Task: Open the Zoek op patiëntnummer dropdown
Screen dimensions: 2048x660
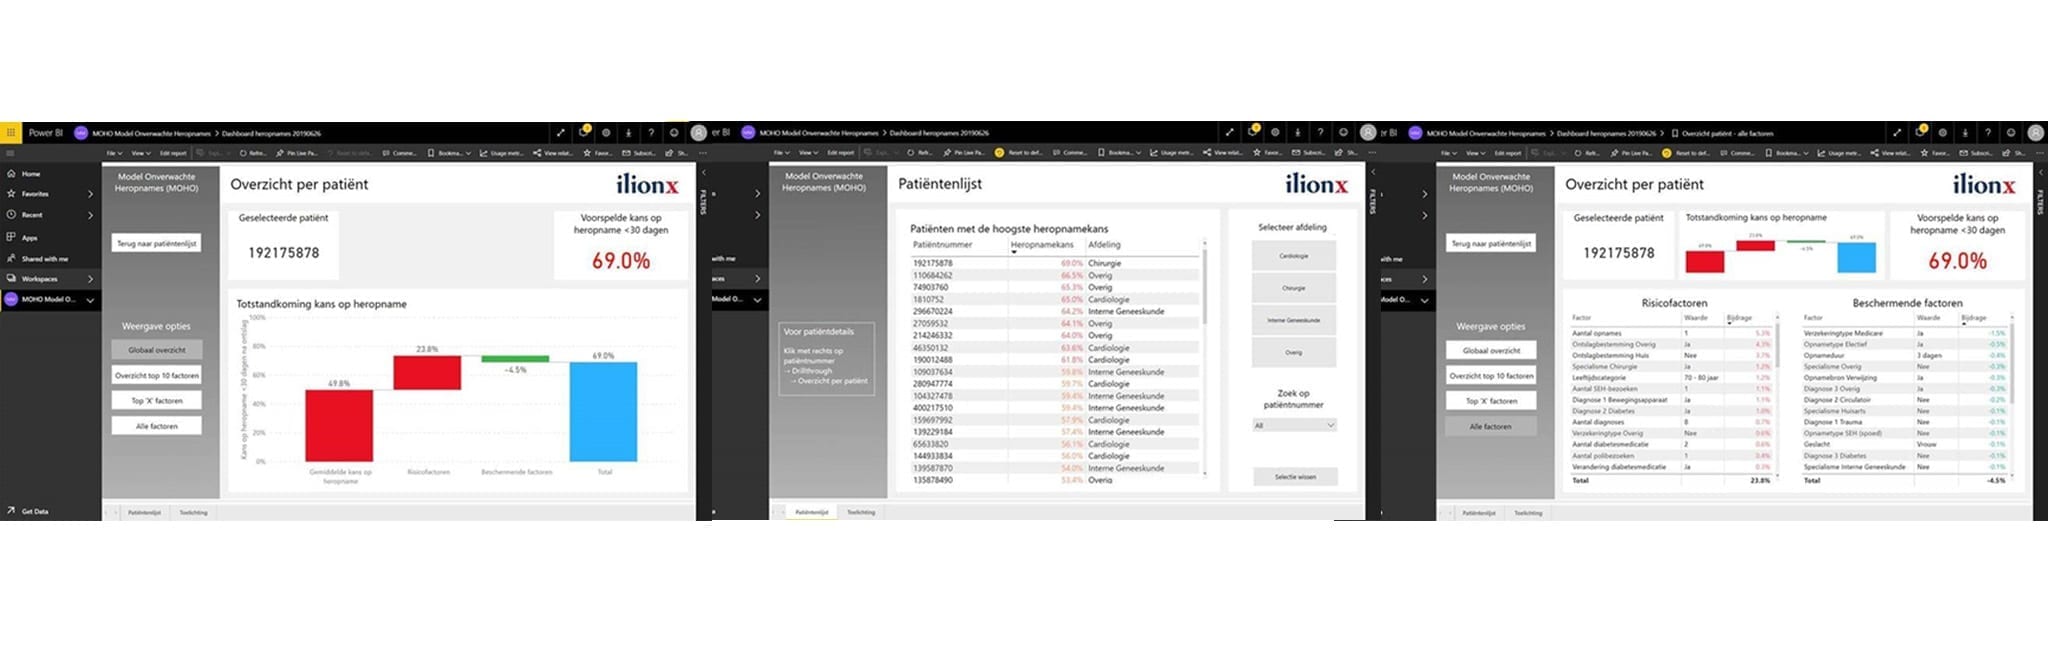Action: click(x=1294, y=425)
